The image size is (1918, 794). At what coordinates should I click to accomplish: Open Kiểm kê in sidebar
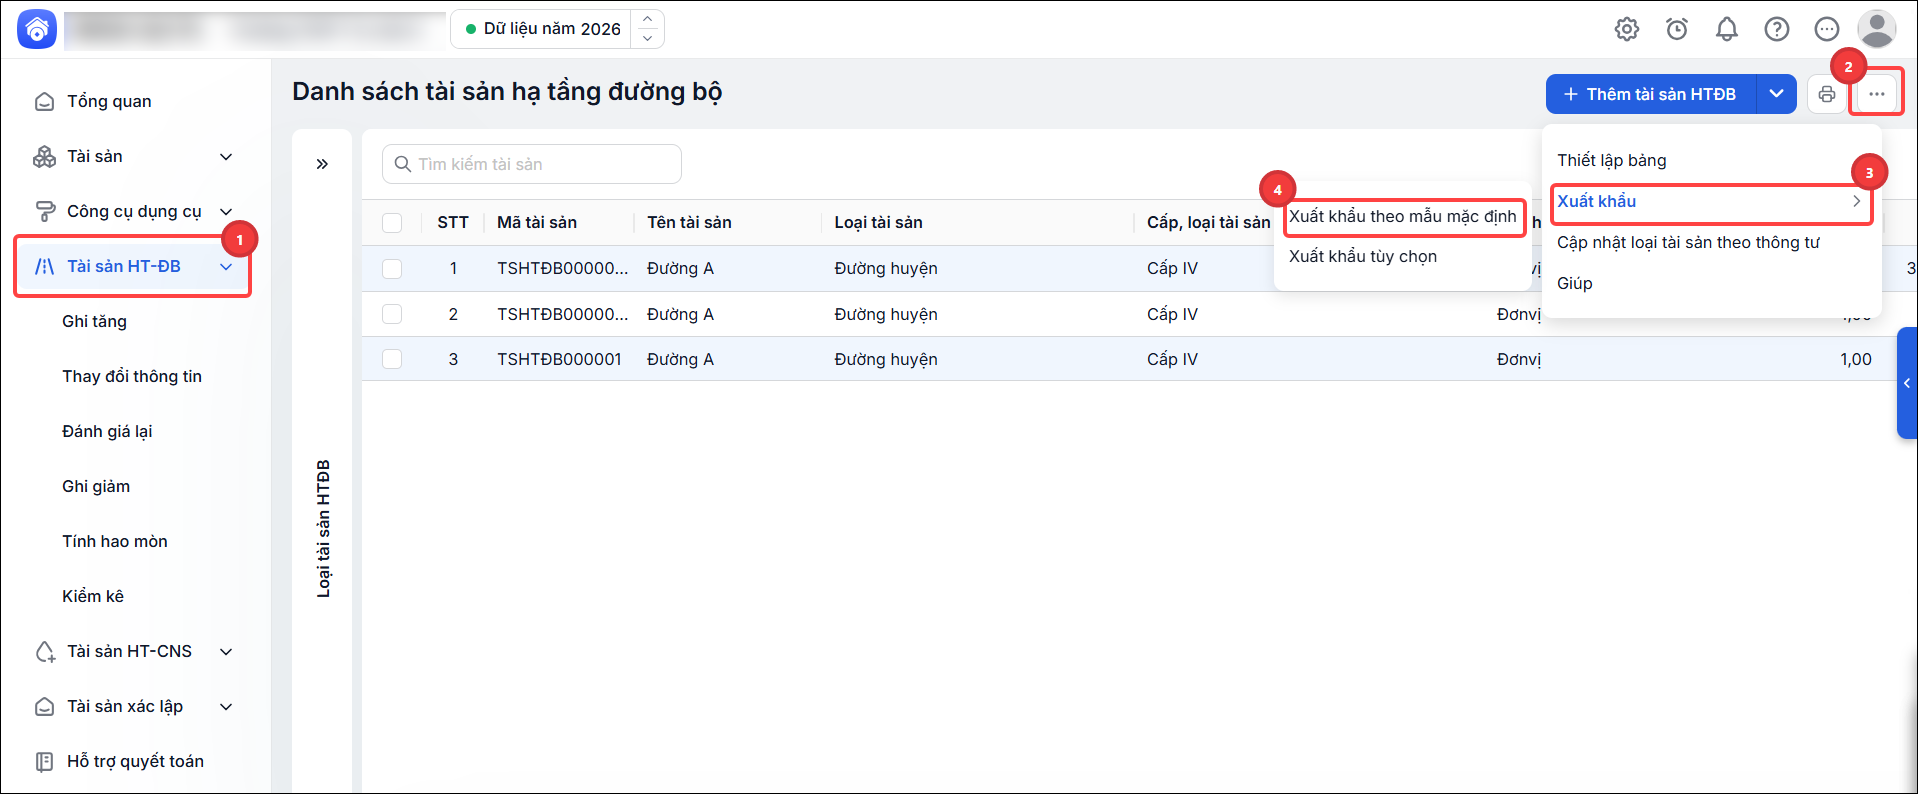[93, 596]
